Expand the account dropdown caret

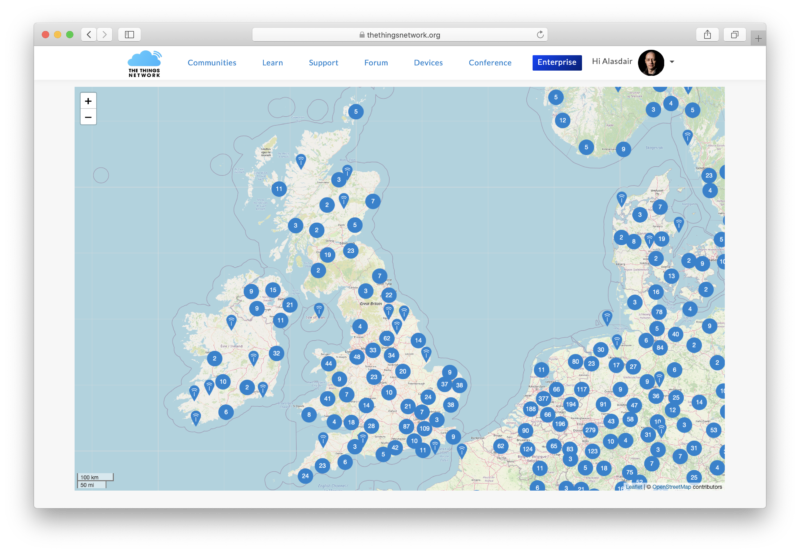pyautogui.click(x=672, y=62)
